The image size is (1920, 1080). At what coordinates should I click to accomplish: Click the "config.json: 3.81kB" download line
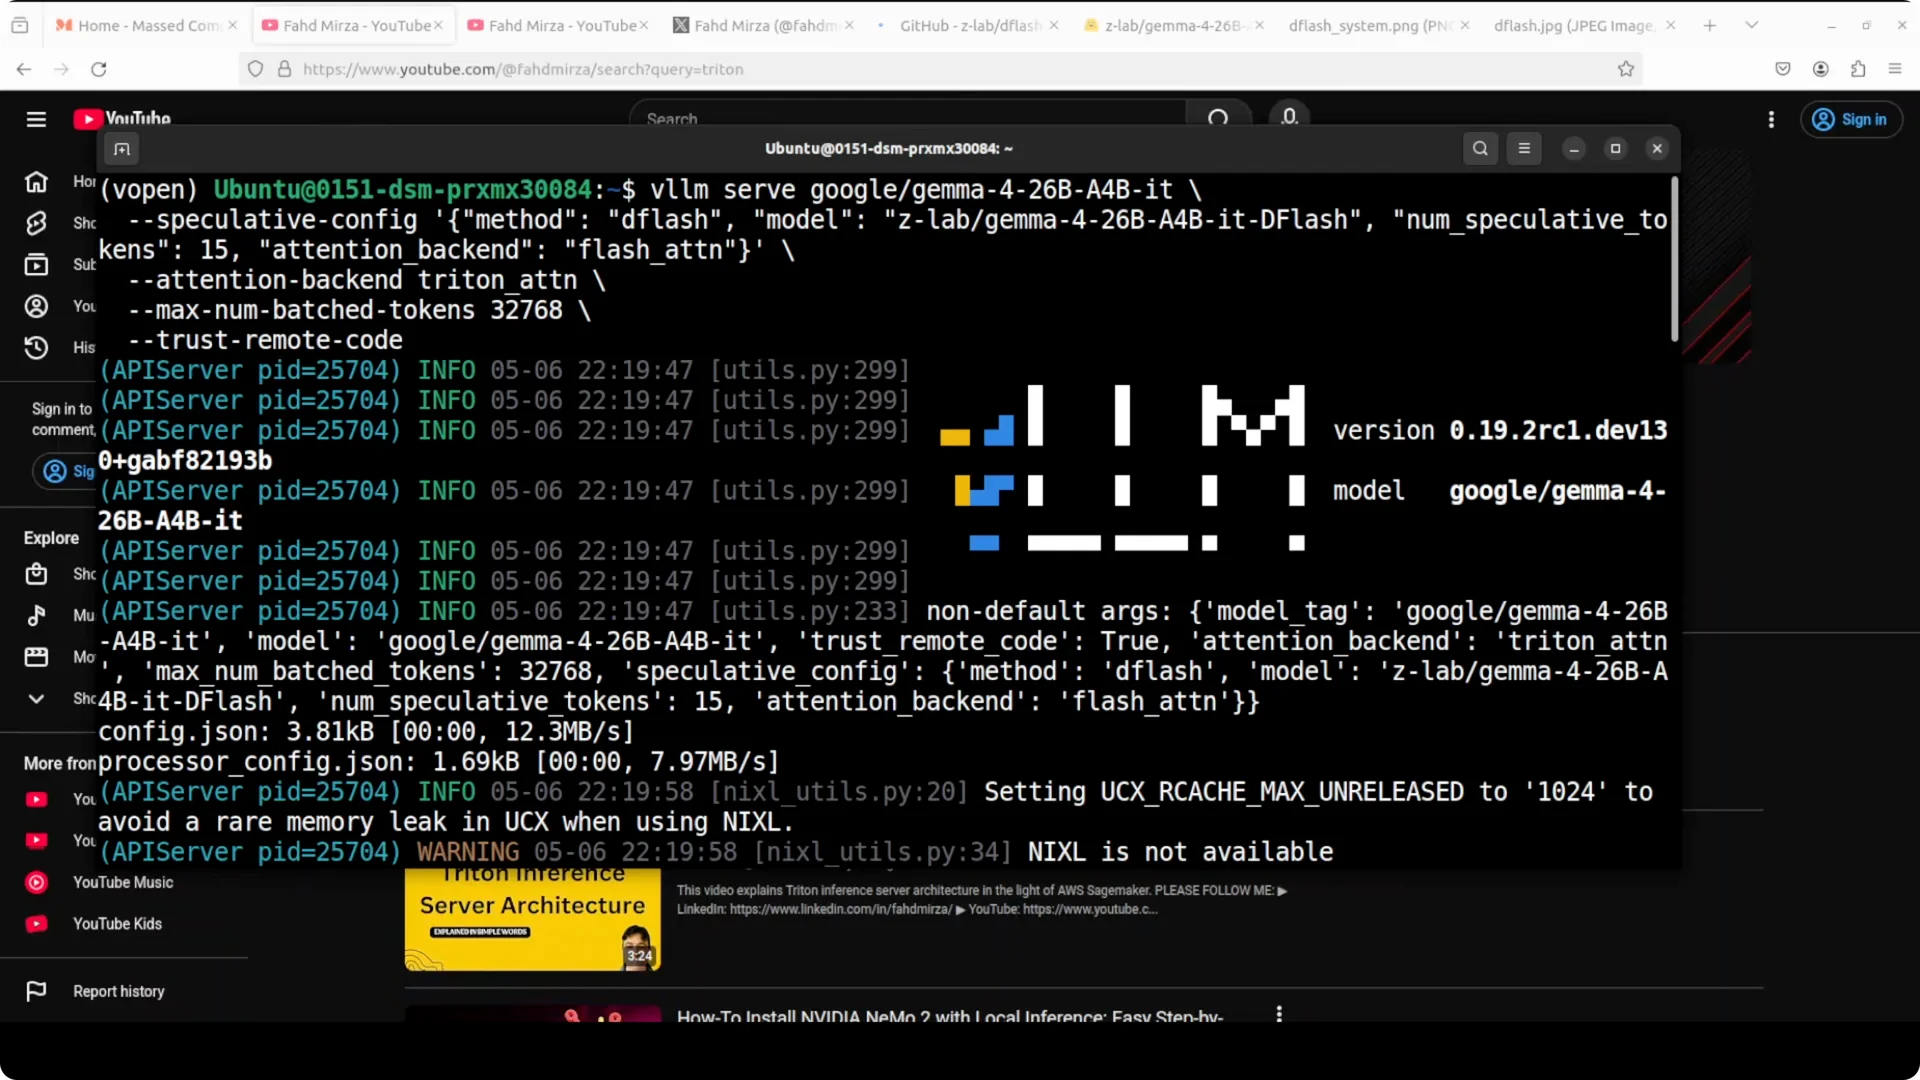366,732
